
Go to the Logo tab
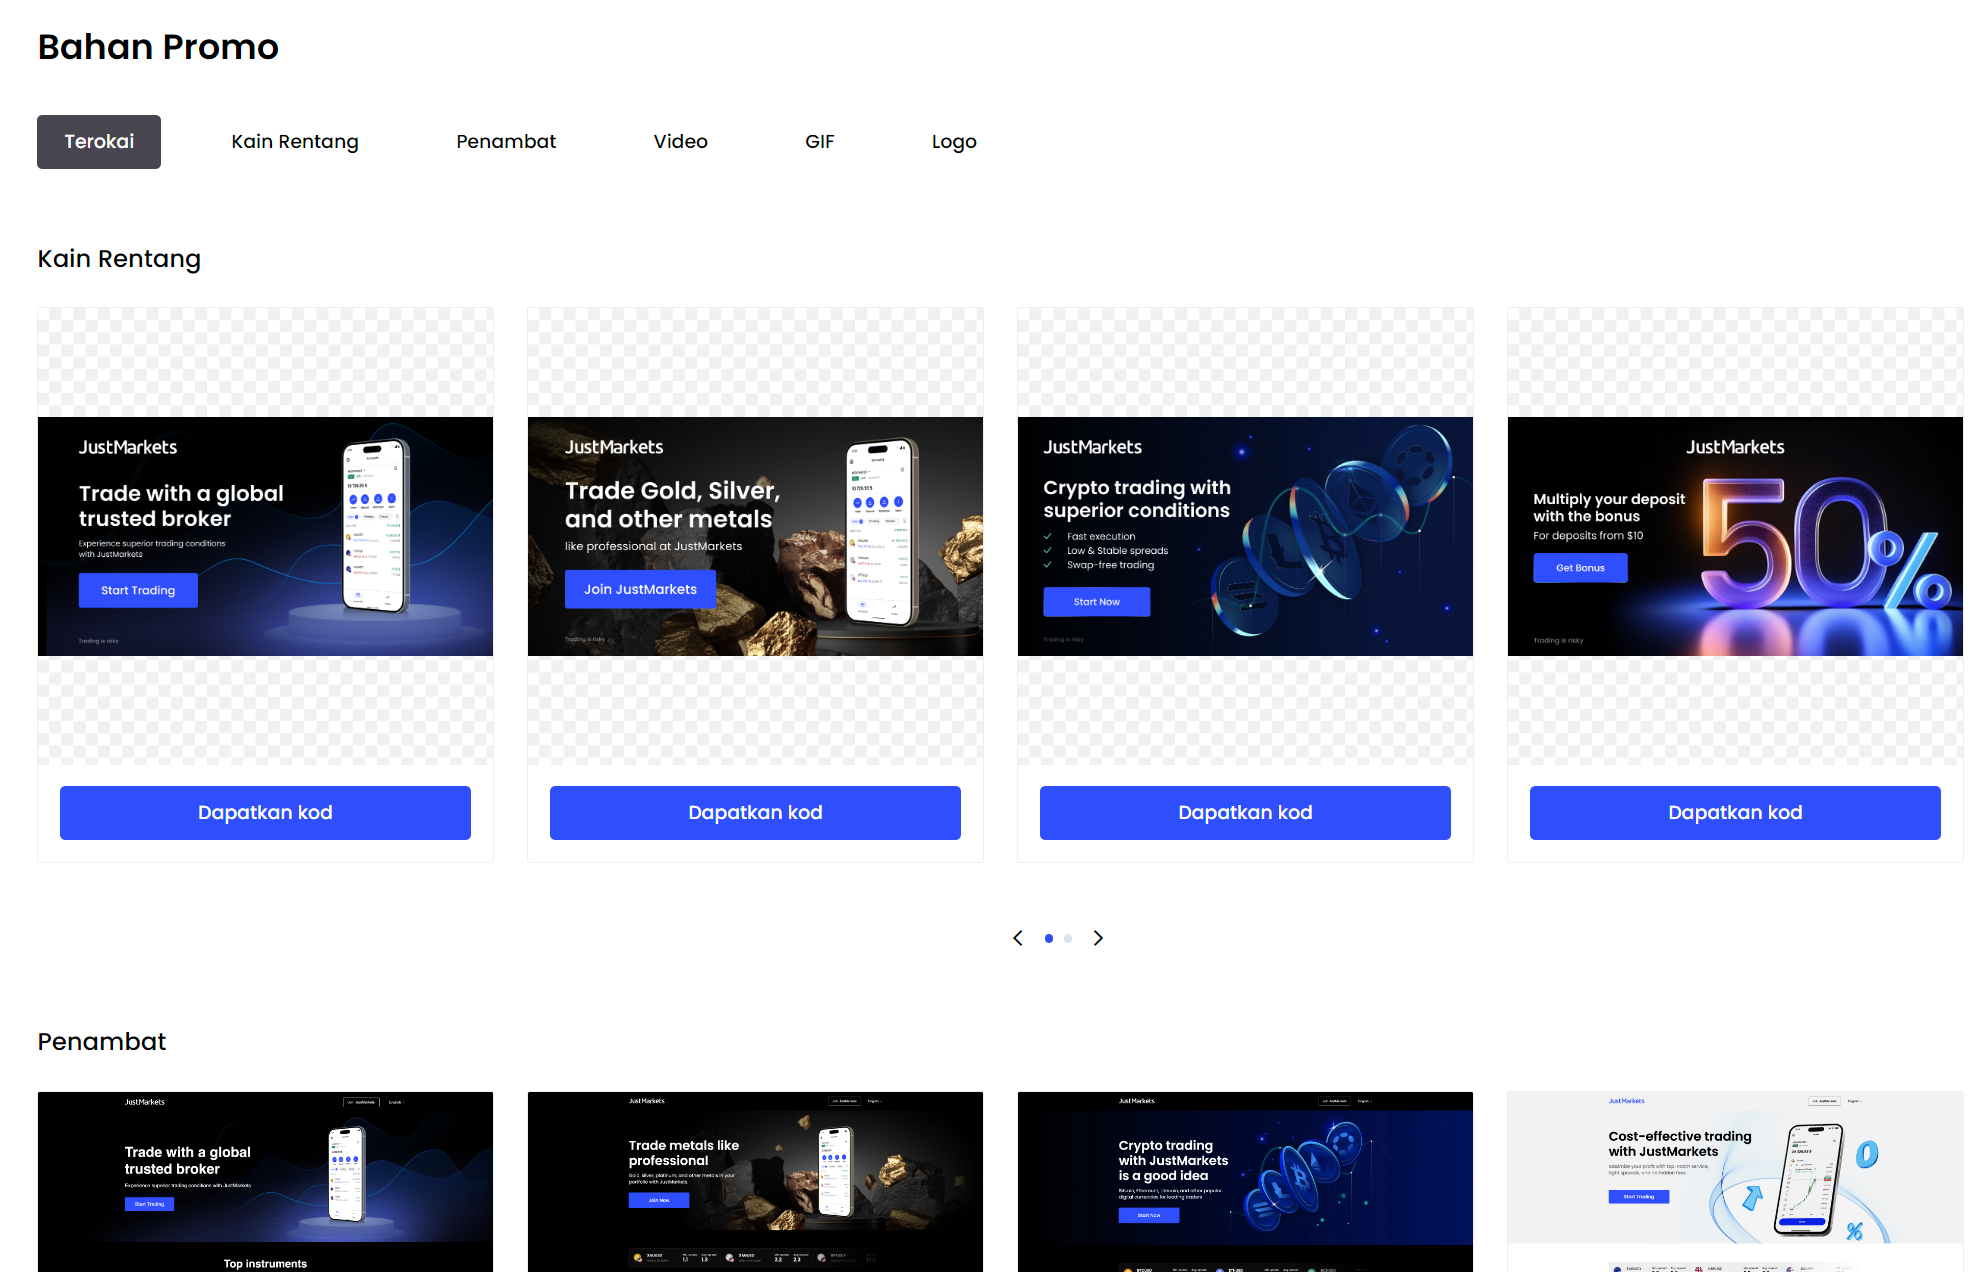(x=953, y=142)
